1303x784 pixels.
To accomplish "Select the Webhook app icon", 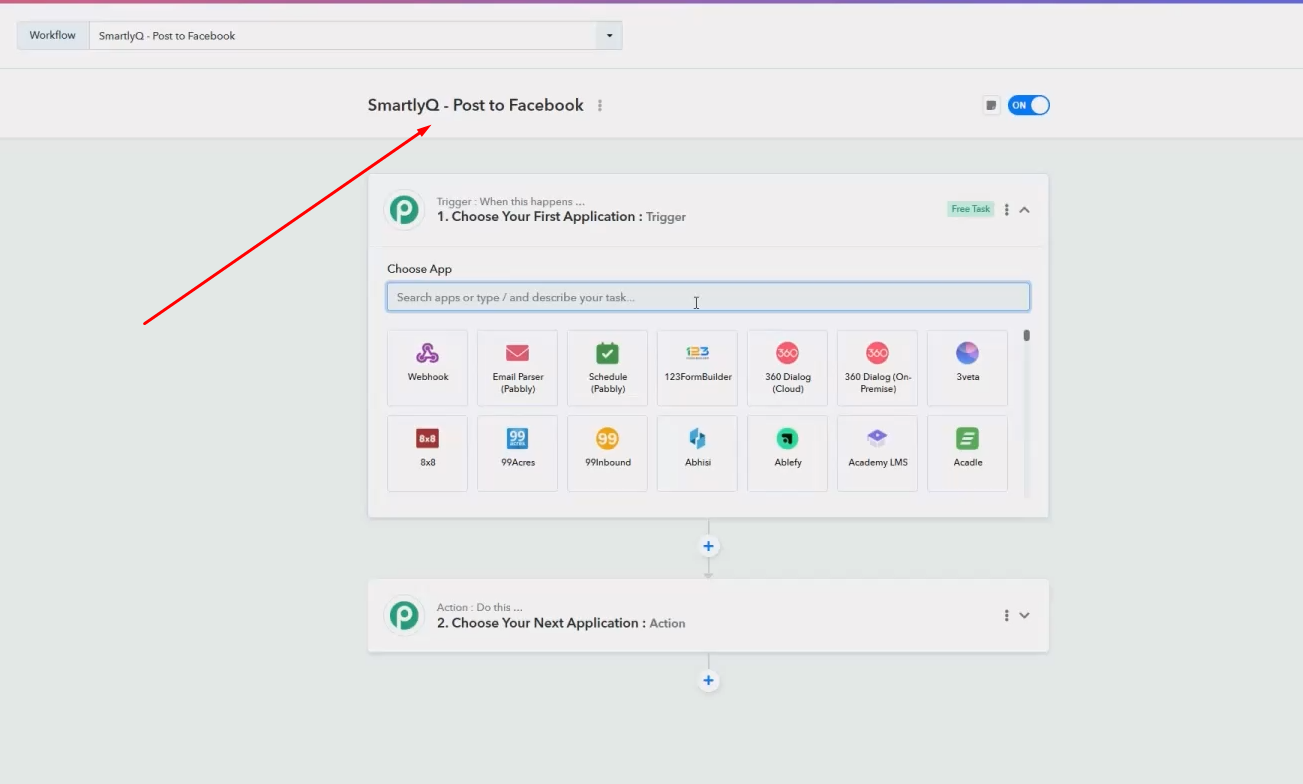I will point(427,368).
